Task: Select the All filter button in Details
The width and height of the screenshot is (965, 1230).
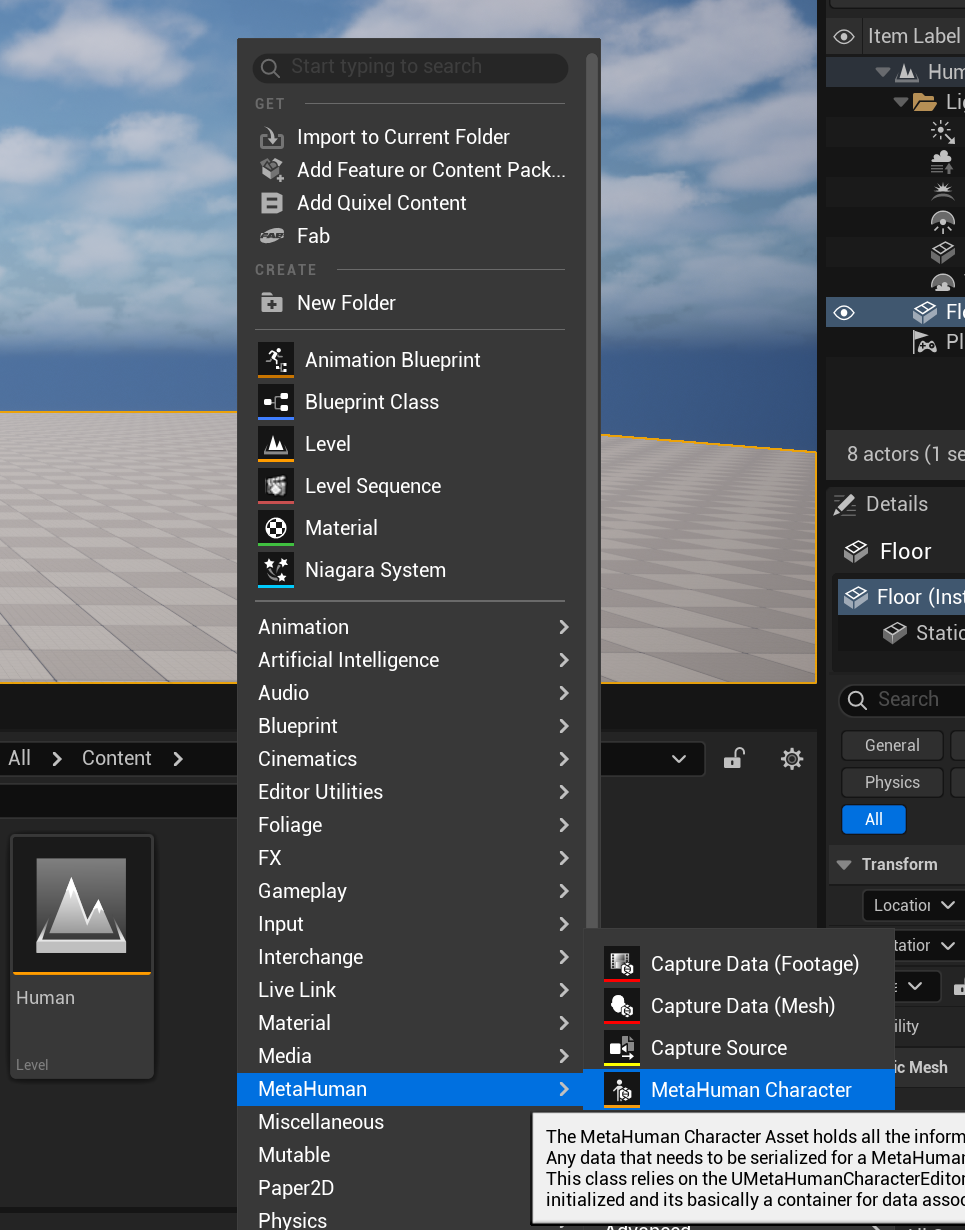Action: pyautogui.click(x=874, y=819)
